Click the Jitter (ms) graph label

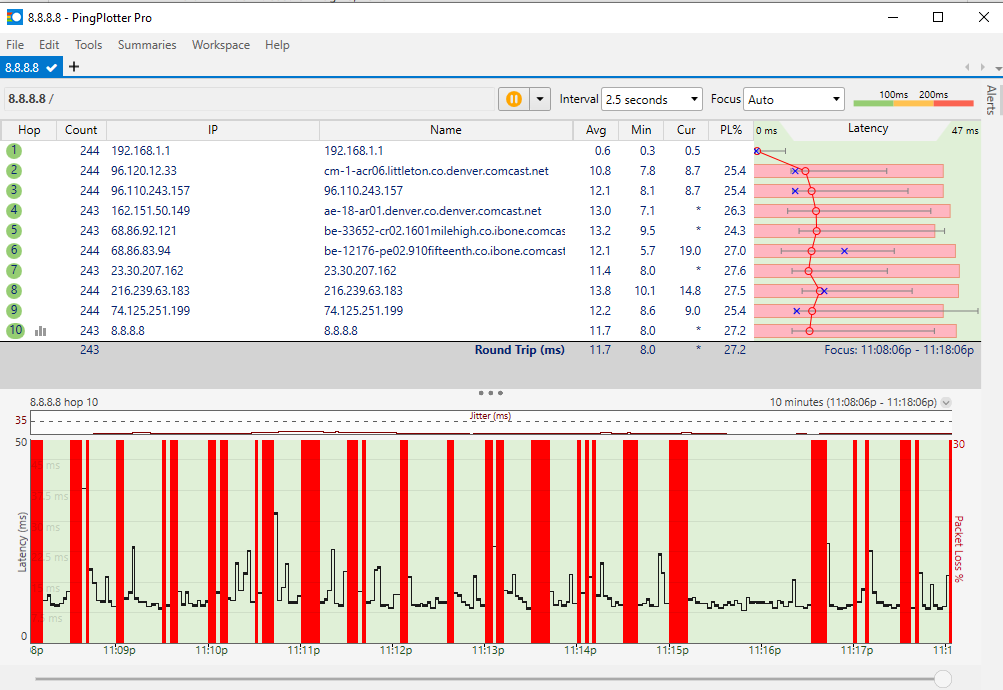point(490,416)
